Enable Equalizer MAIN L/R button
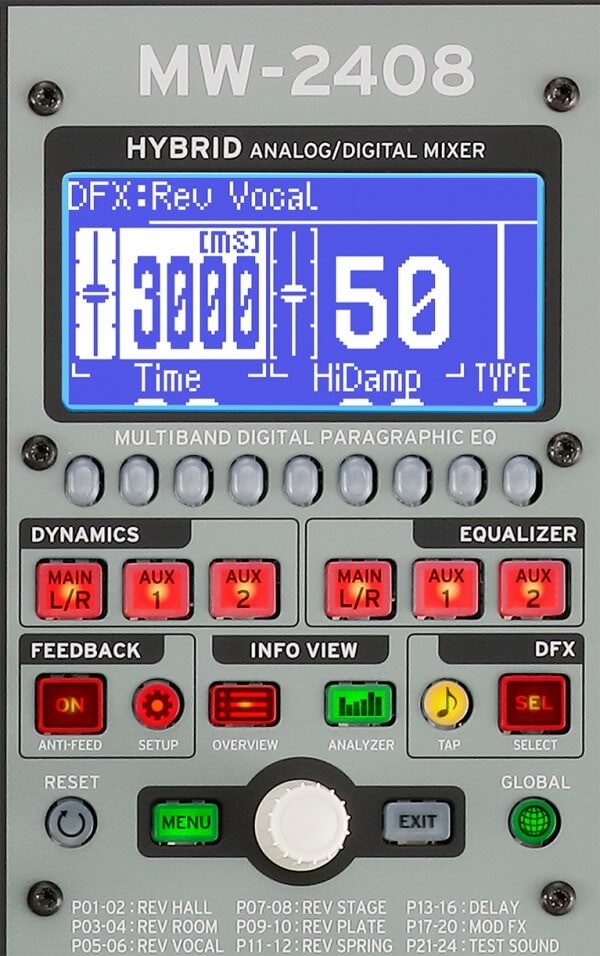600x956 pixels. (359, 589)
